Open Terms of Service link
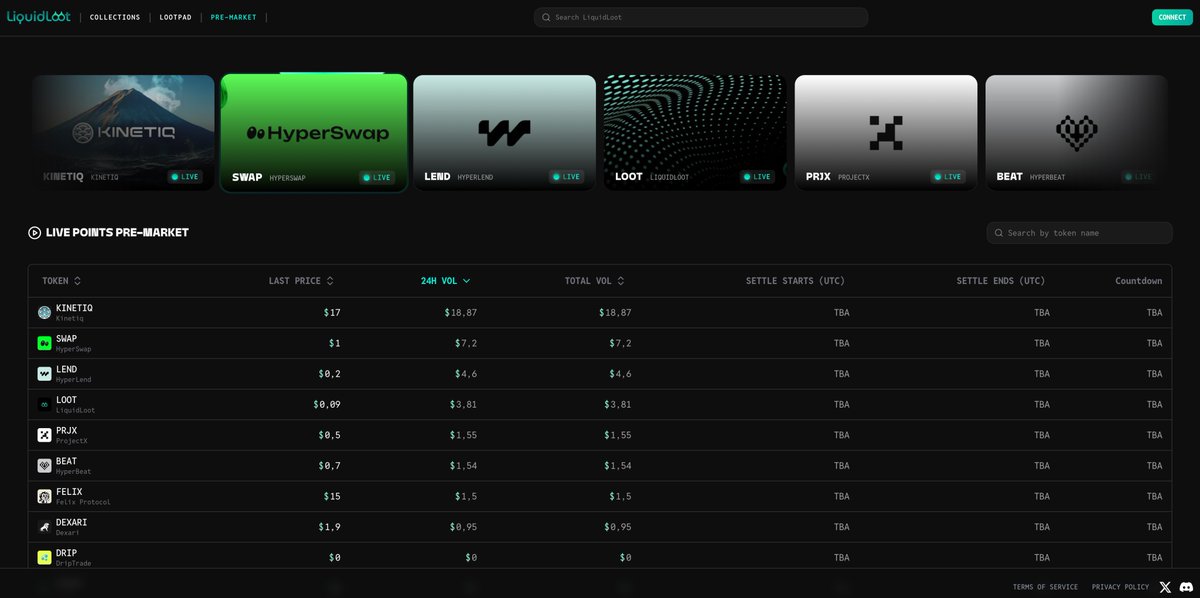Viewport: 1200px width, 598px height. click(1045, 587)
